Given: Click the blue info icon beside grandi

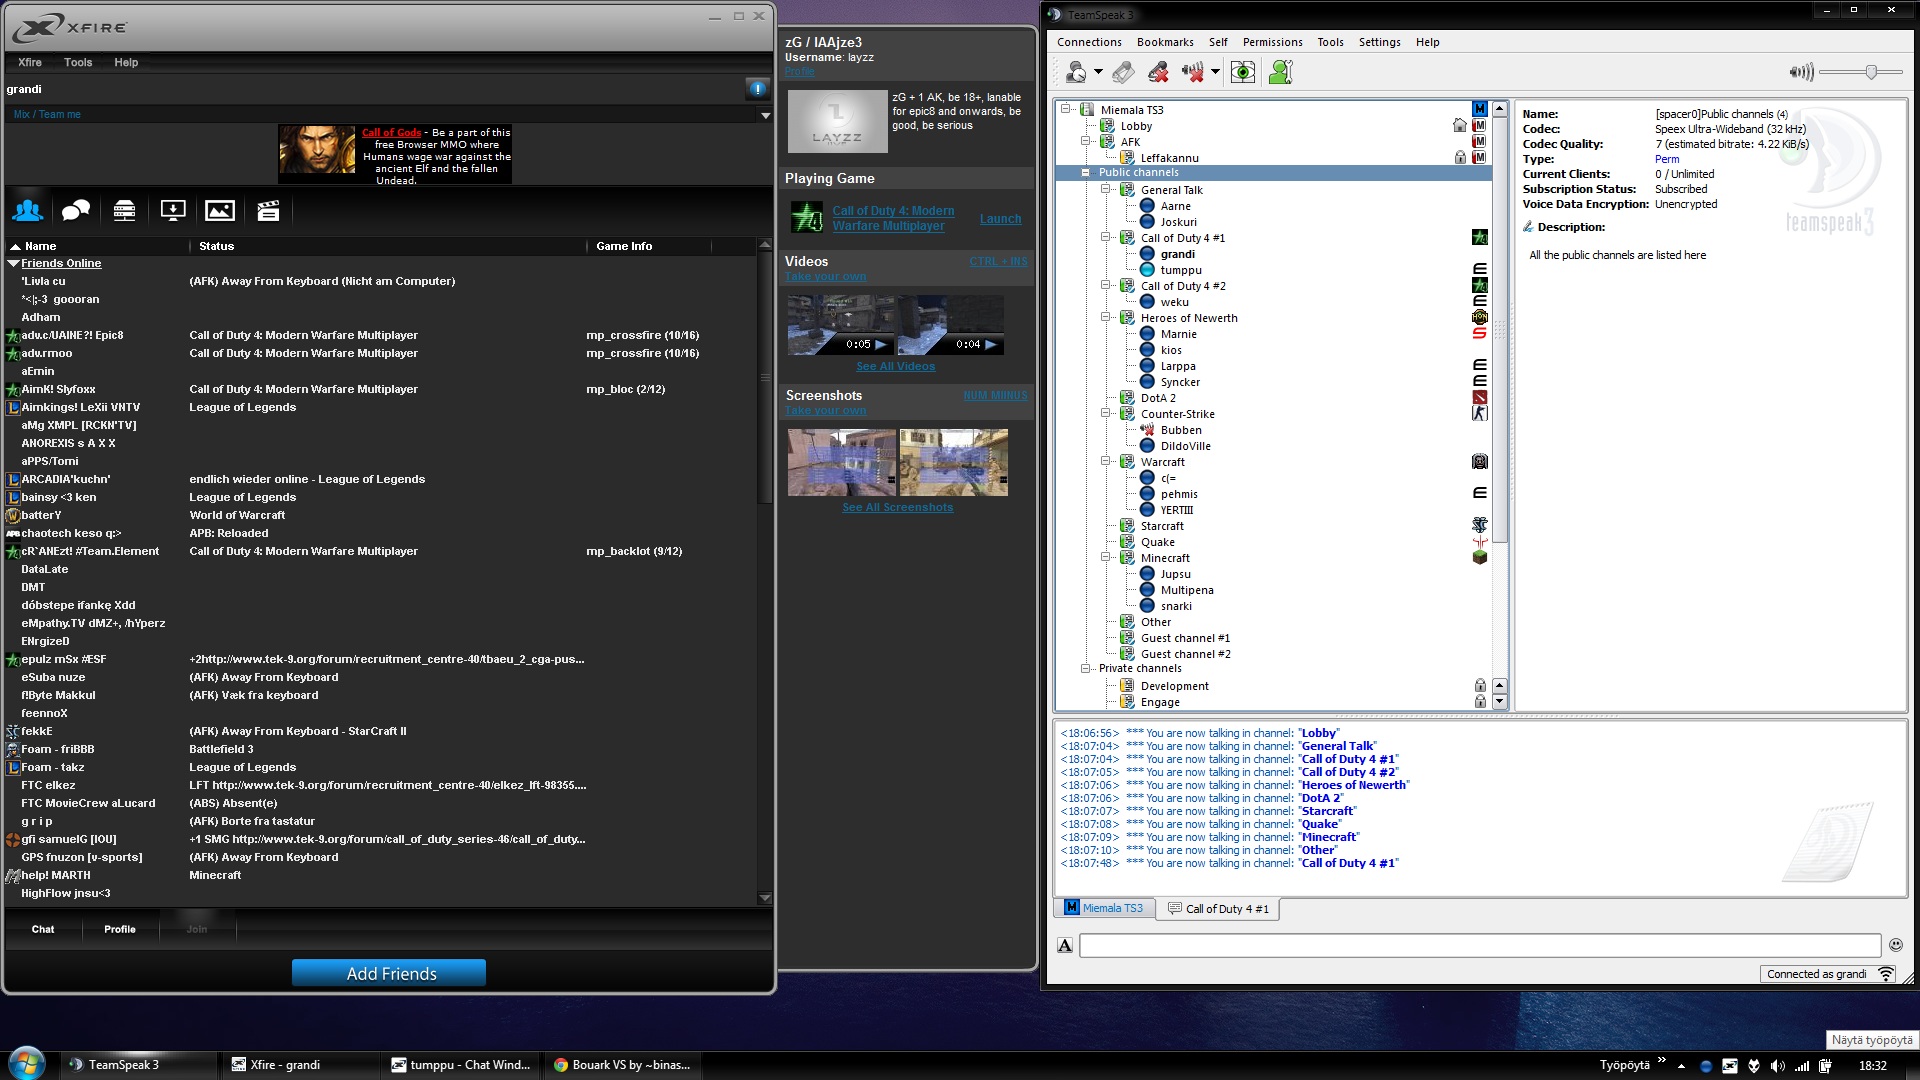Looking at the screenshot, I should point(757,89).
